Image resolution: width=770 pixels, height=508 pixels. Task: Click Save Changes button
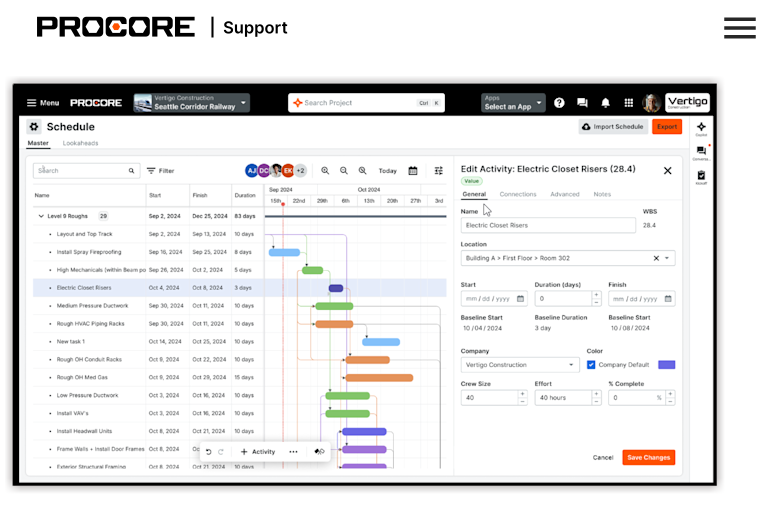point(649,457)
